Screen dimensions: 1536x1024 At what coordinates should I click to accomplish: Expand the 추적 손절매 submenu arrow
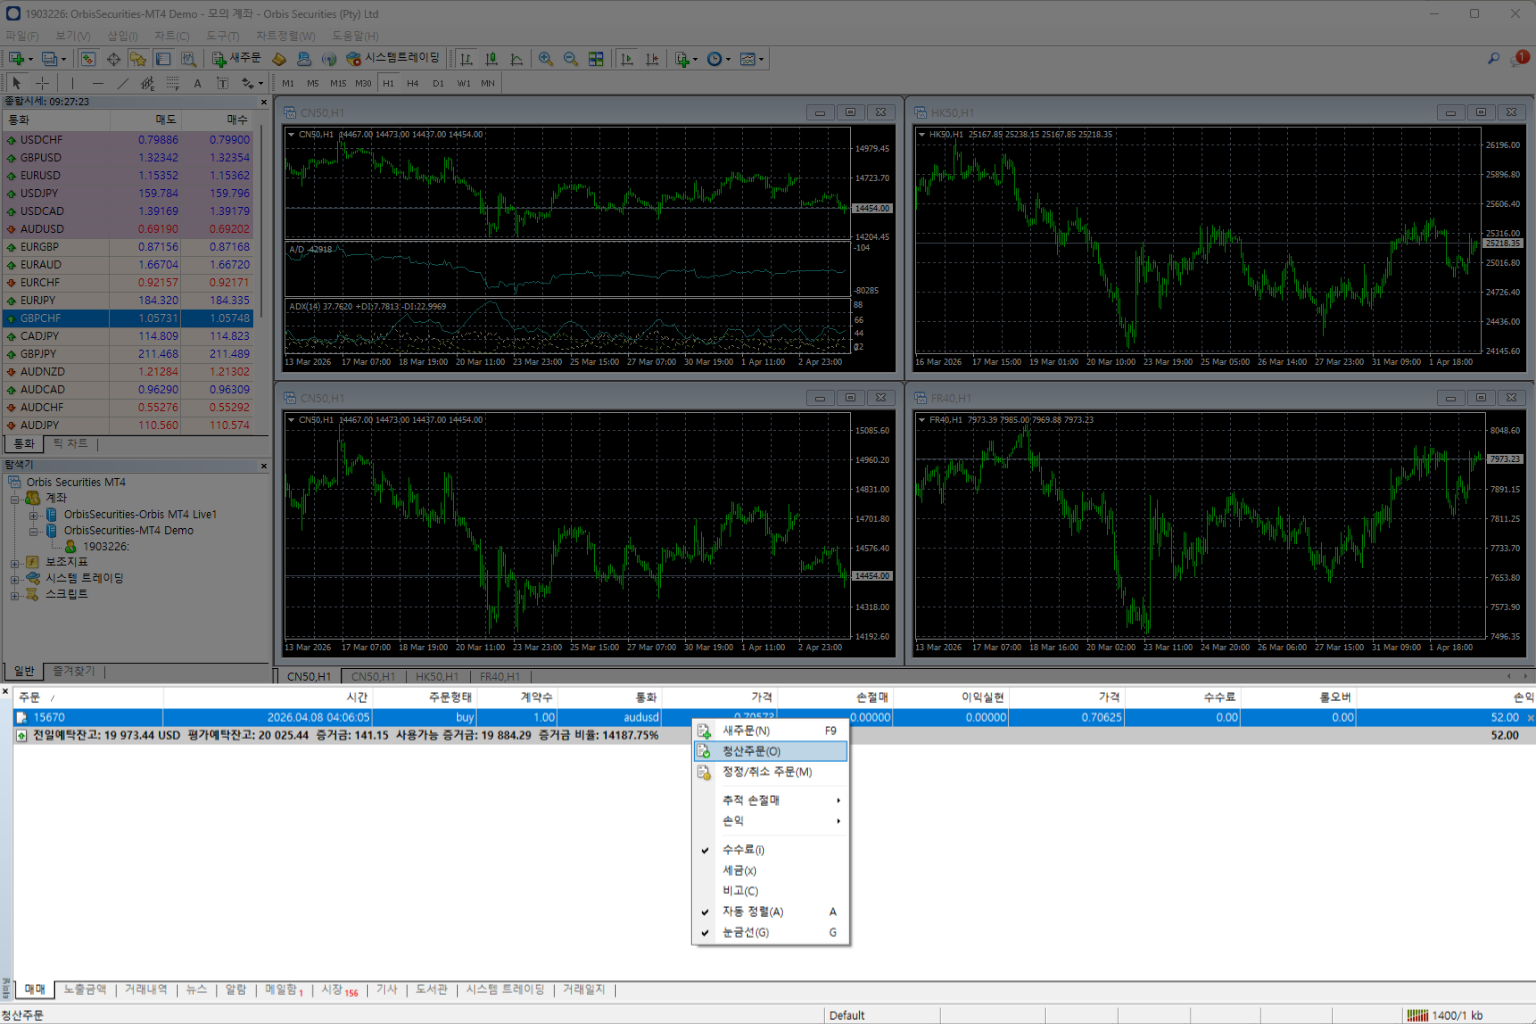coord(838,801)
